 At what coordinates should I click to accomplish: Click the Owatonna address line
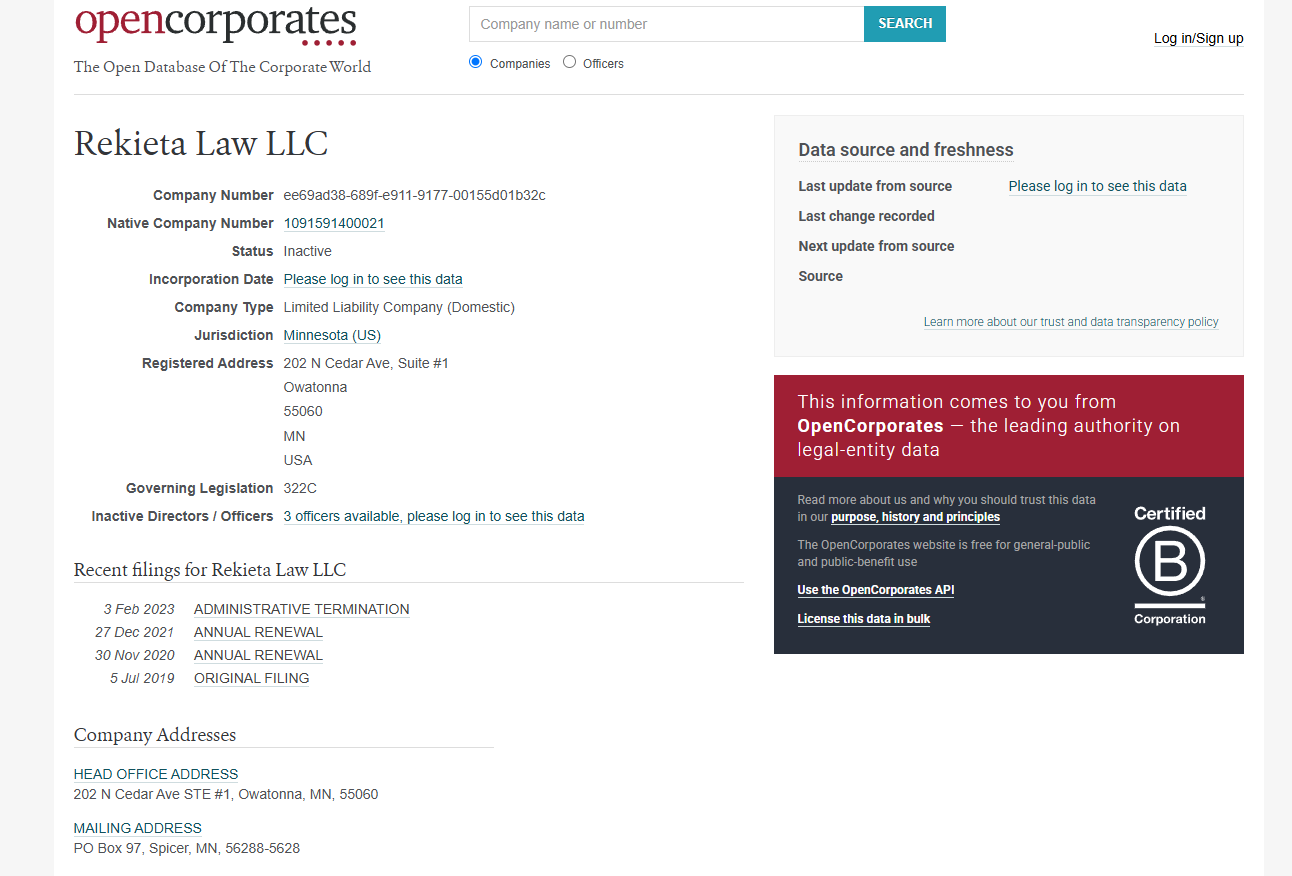[x=315, y=387]
